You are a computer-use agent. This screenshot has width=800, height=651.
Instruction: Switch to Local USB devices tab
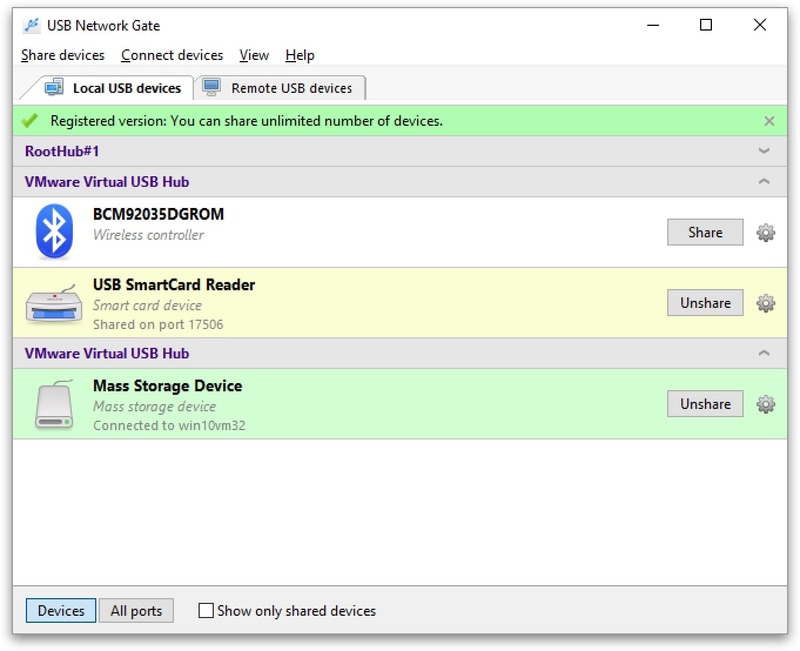coord(112,88)
